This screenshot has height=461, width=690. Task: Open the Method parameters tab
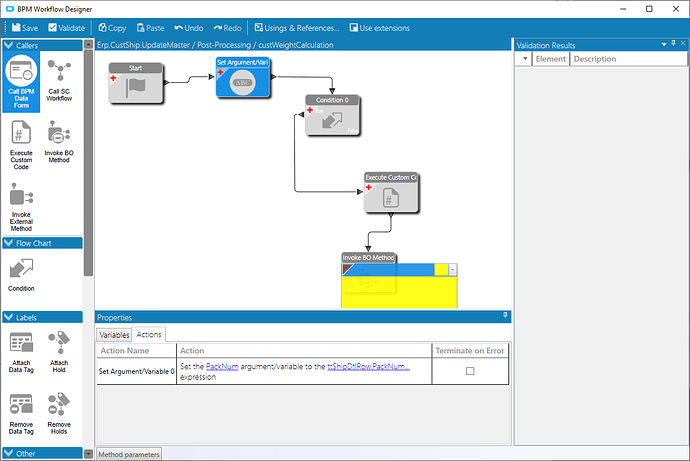click(x=128, y=455)
